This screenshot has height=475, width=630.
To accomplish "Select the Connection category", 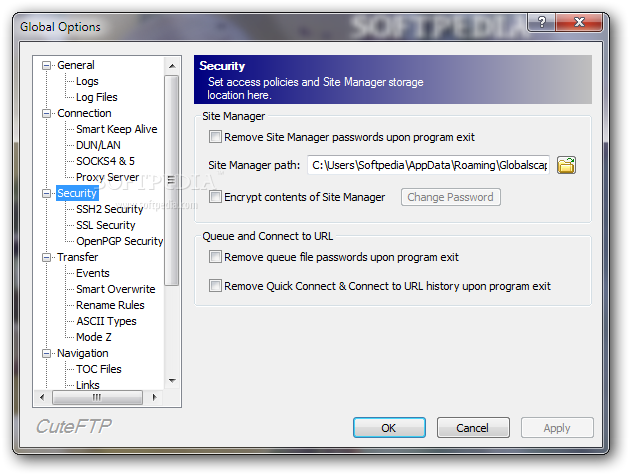I will pyautogui.click(x=84, y=113).
